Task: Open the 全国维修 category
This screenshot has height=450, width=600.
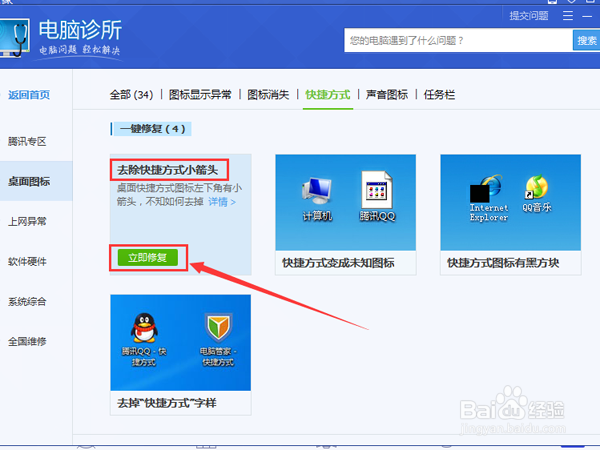Action: pos(27,341)
